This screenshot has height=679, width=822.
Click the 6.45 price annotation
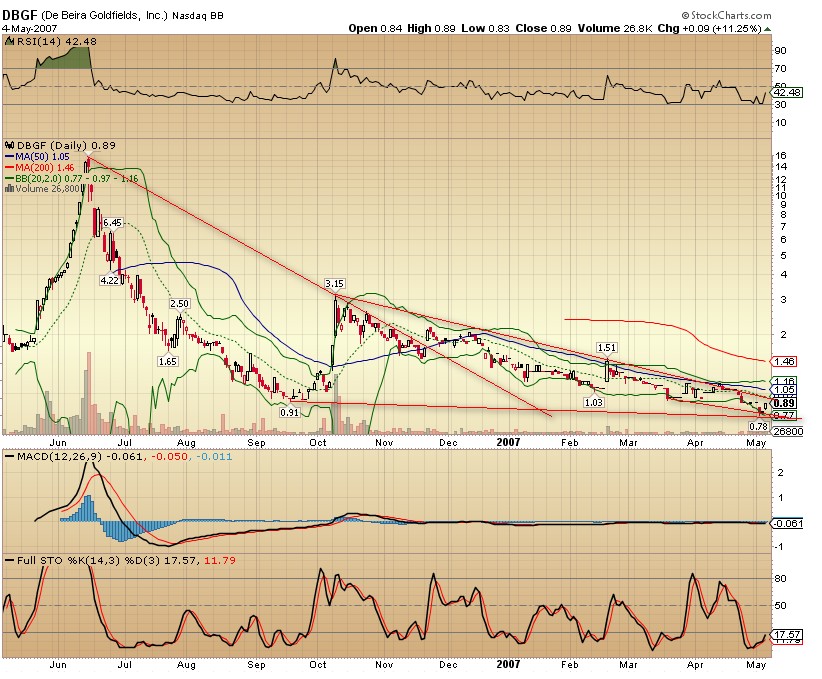pyautogui.click(x=112, y=223)
